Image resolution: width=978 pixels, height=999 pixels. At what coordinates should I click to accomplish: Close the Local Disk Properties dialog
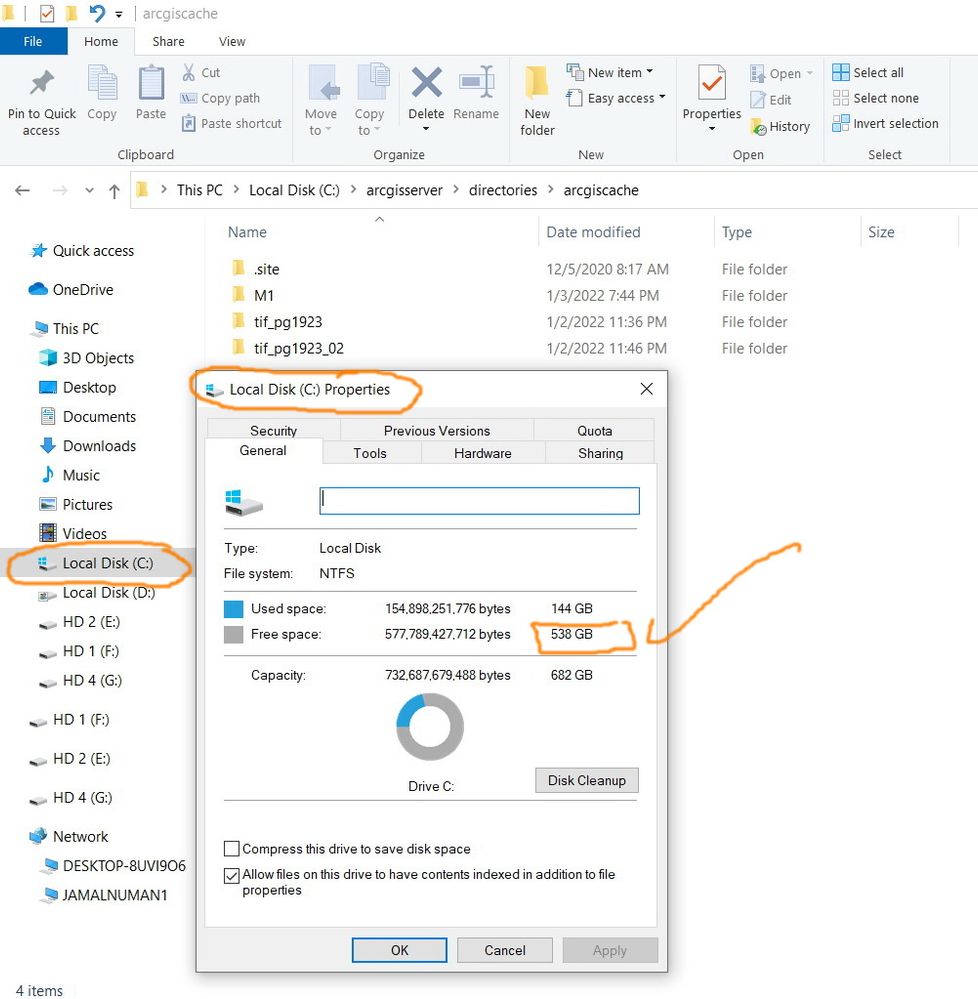[x=646, y=389]
